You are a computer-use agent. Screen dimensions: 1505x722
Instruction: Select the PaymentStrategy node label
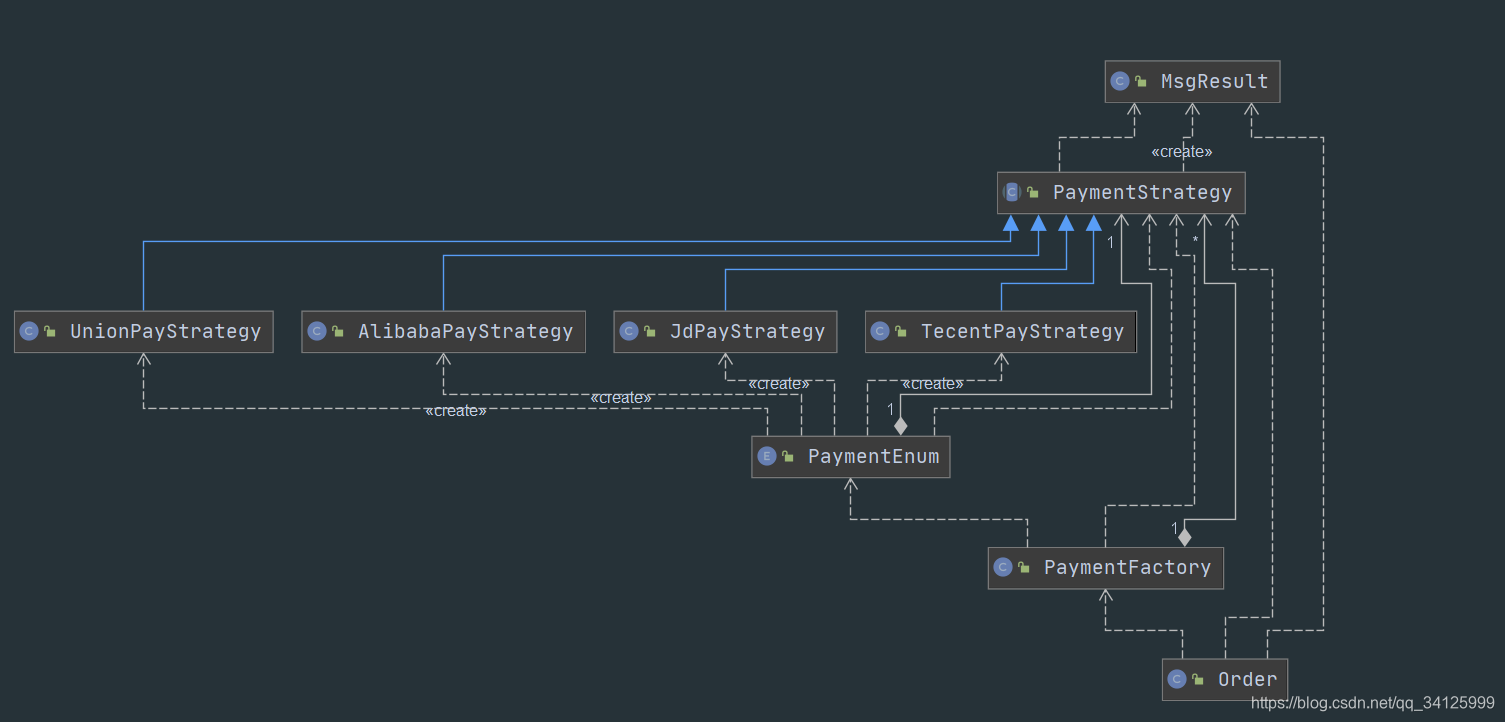pyautogui.click(x=1142, y=192)
